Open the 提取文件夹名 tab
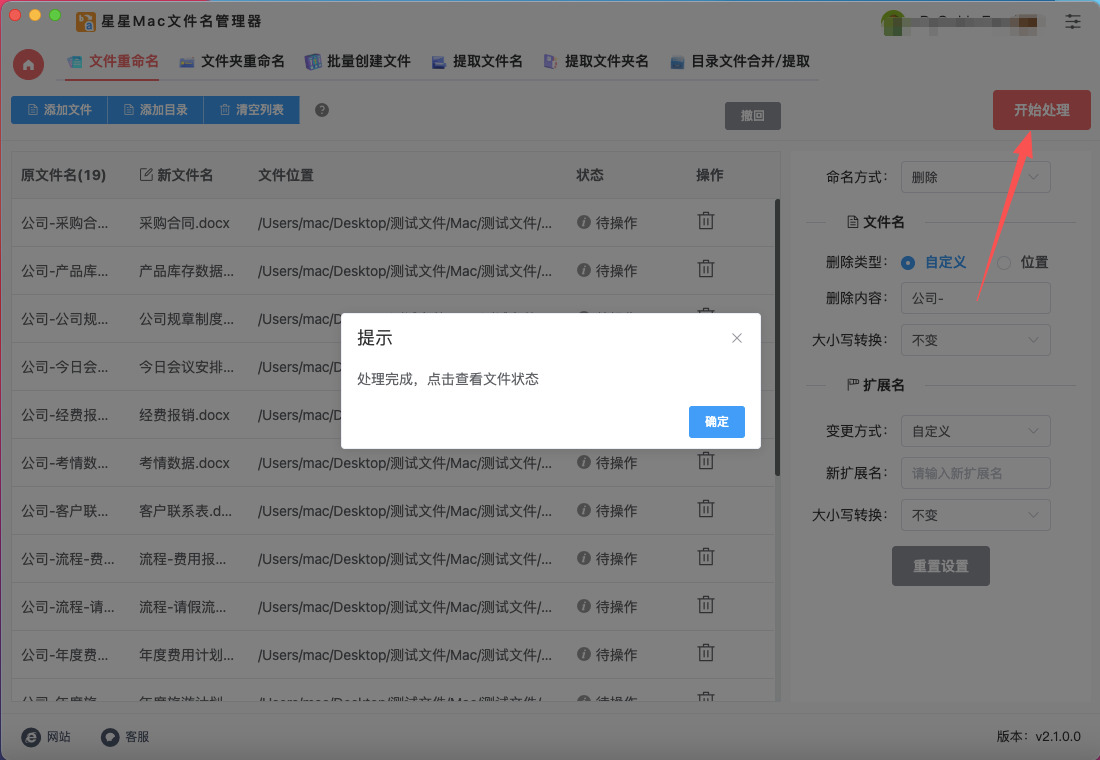Image resolution: width=1100 pixels, height=760 pixels. 596,62
